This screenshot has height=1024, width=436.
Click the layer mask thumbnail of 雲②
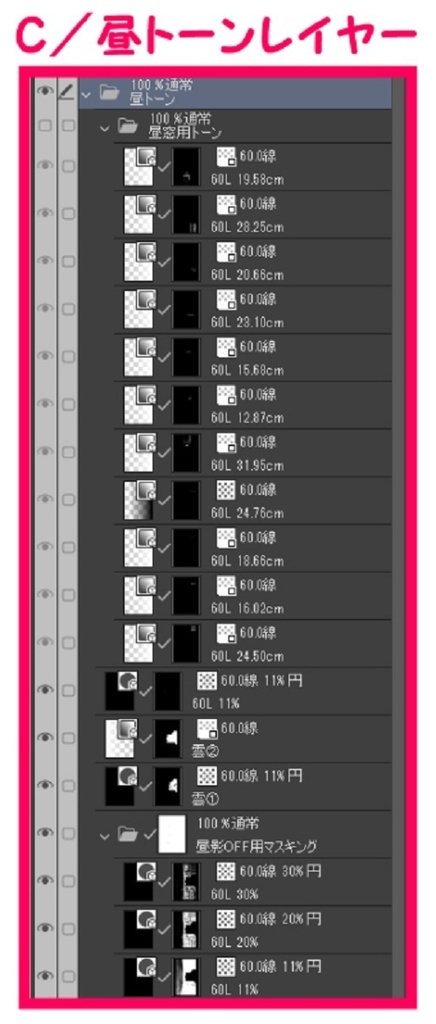pos(168,737)
